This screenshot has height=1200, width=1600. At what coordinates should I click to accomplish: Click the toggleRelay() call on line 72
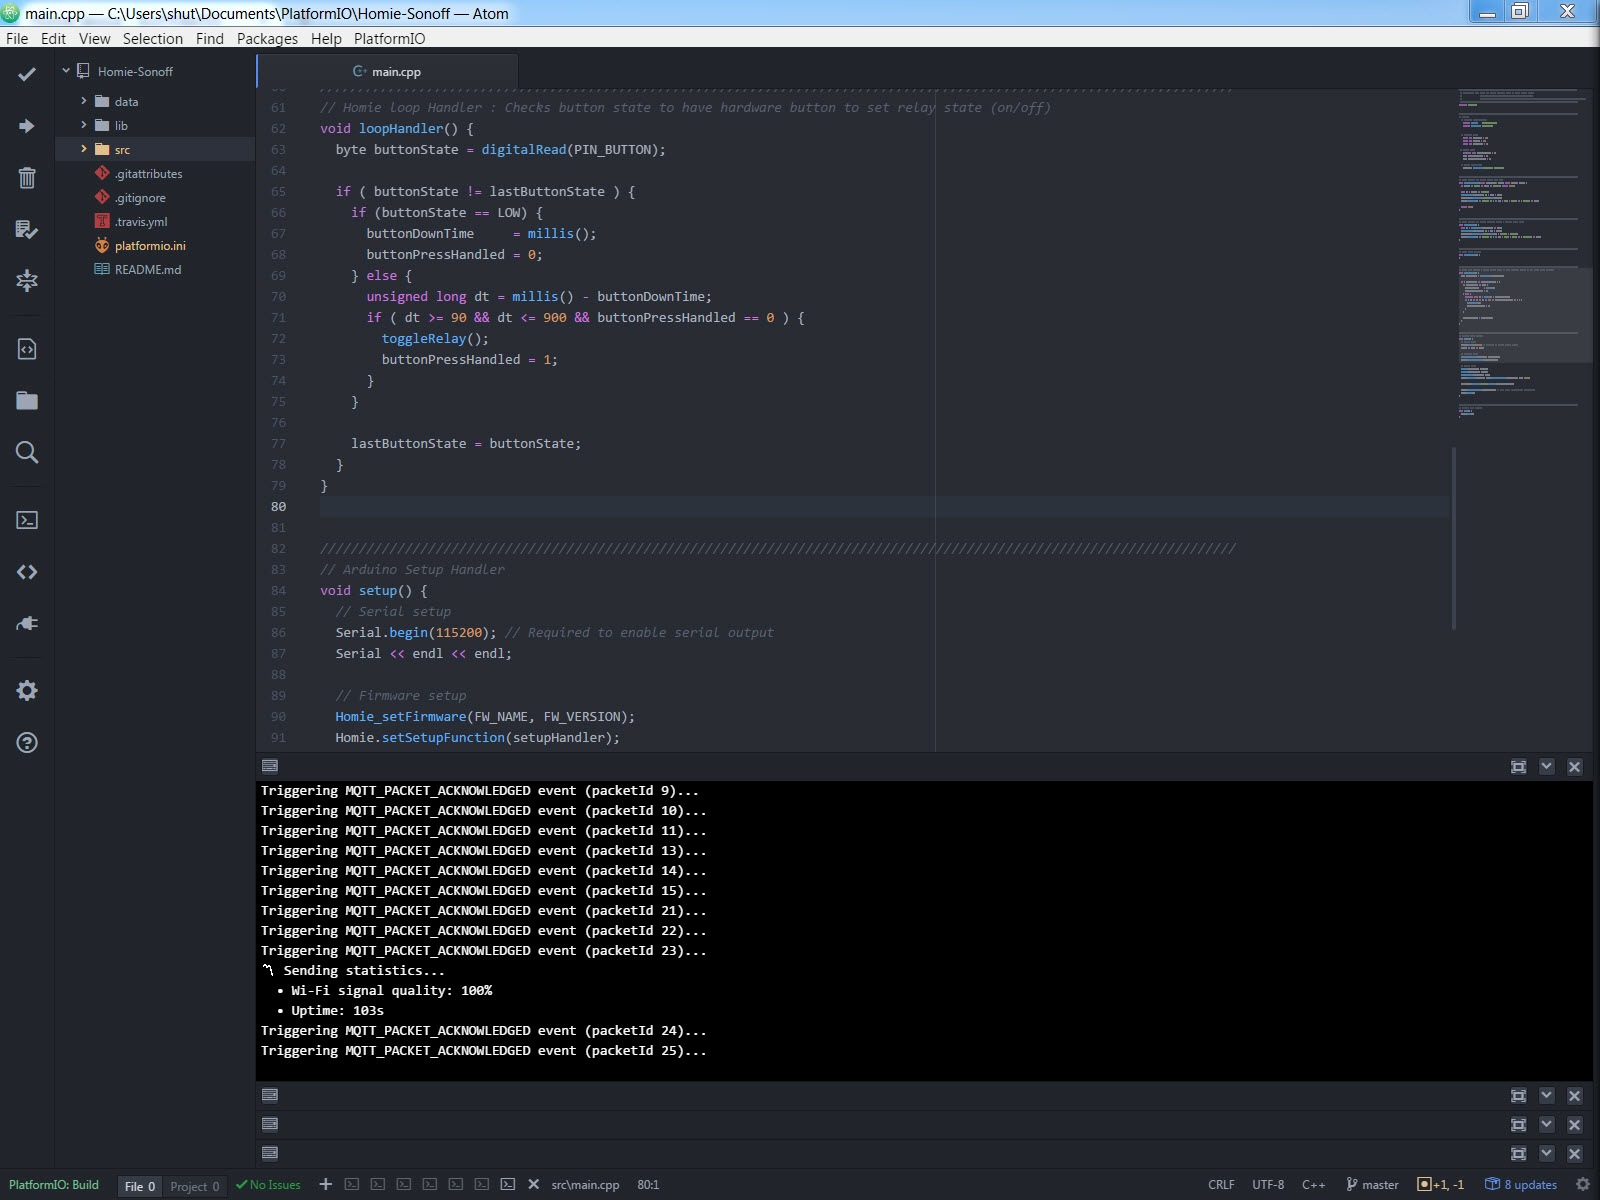tap(435, 339)
